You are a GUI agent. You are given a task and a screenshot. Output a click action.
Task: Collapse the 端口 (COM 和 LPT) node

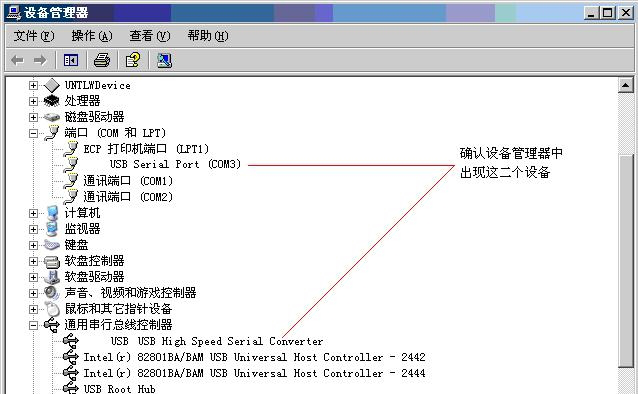tap(33, 133)
